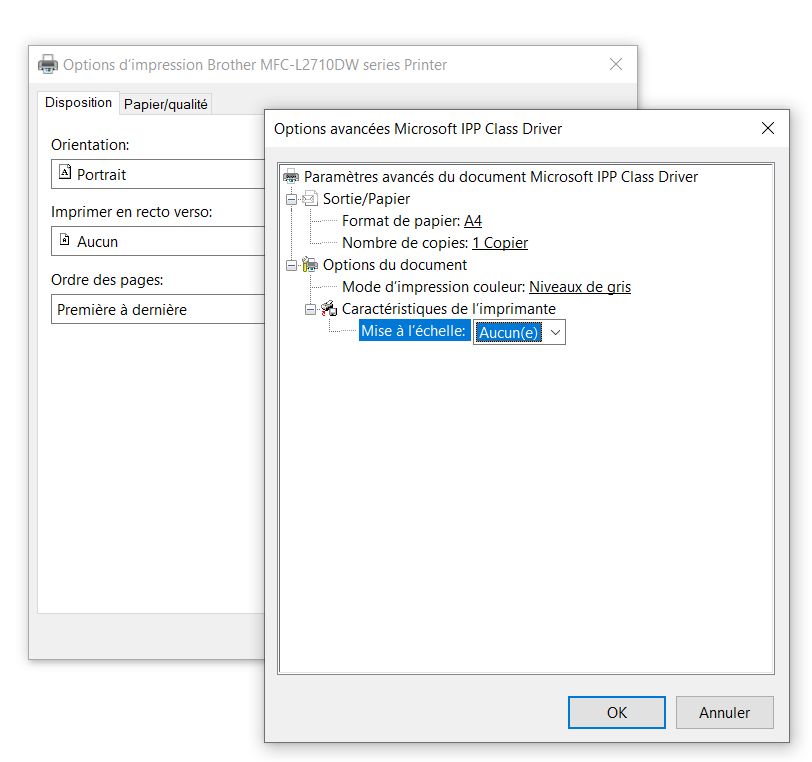Click the 1 Copier copies value
The width and height of the screenshot is (812, 762).
(x=500, y=243)
